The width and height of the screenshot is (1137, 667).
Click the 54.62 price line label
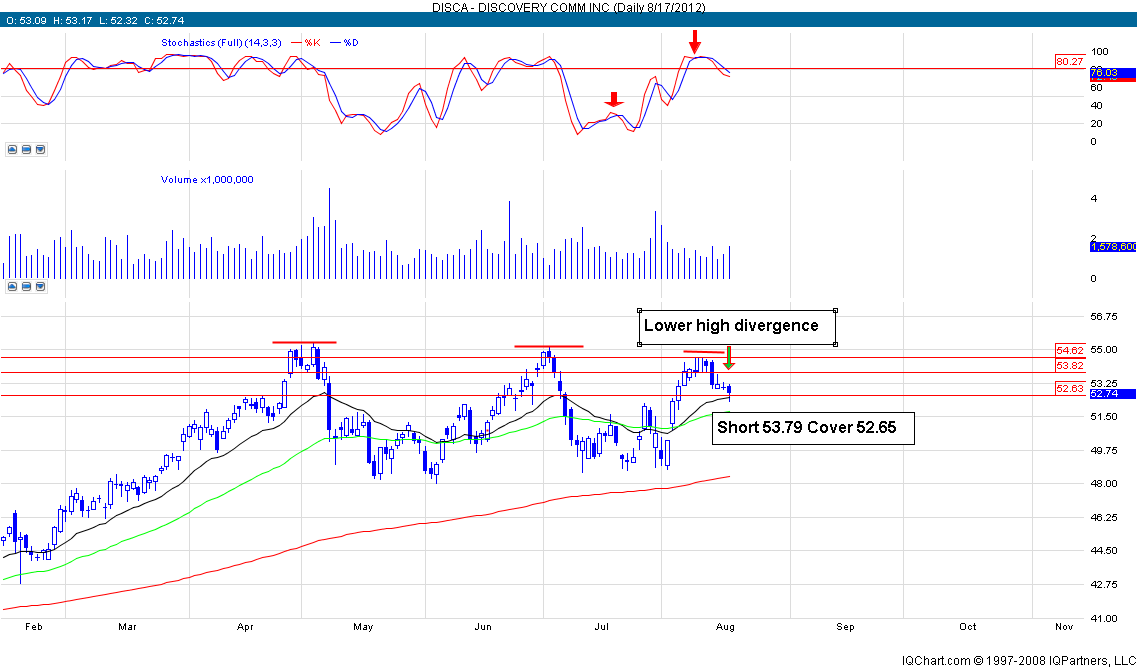point(1069,351)
